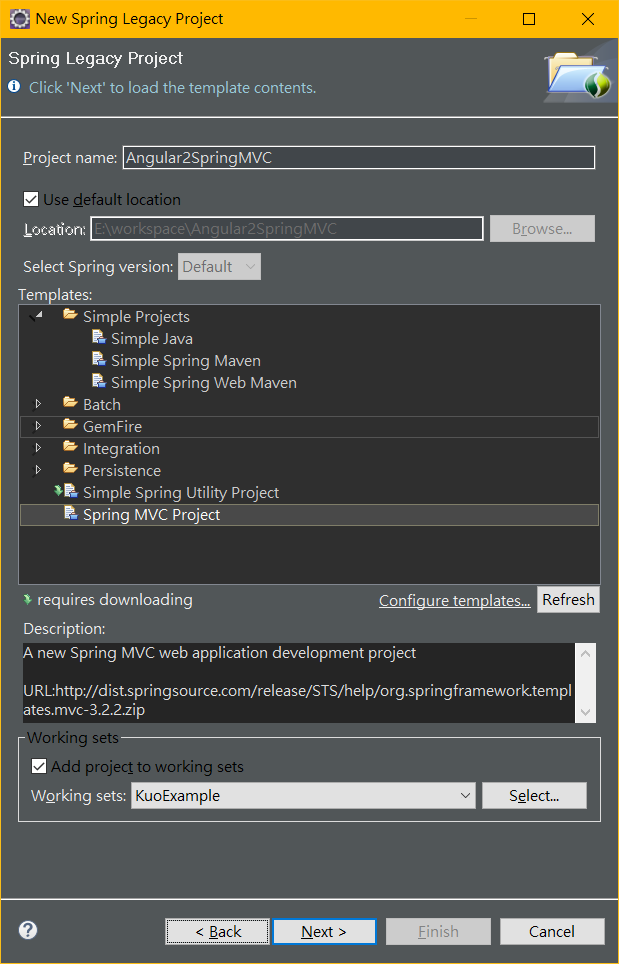The width and height of the screenshot is (619, 964).
Task: Select the Simple Spring Maven template icon
Action: tap(98, 360)
